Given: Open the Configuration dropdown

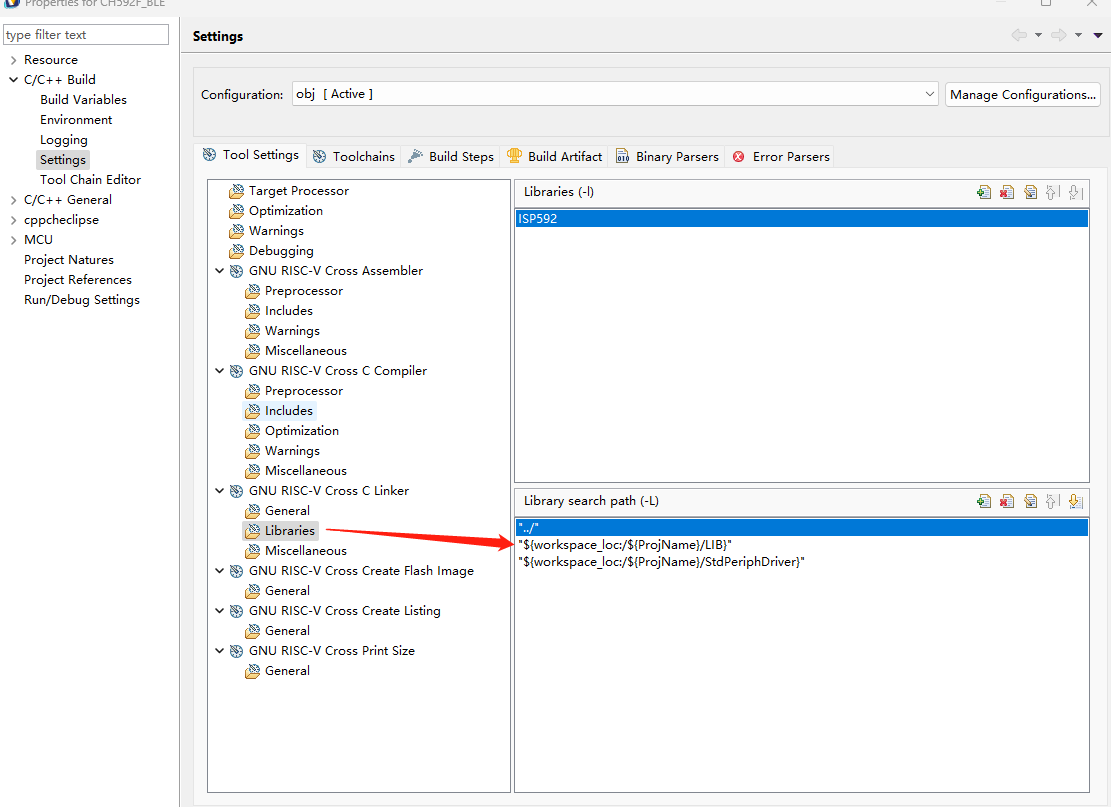Looking at the screenshot, I should 930,94.
